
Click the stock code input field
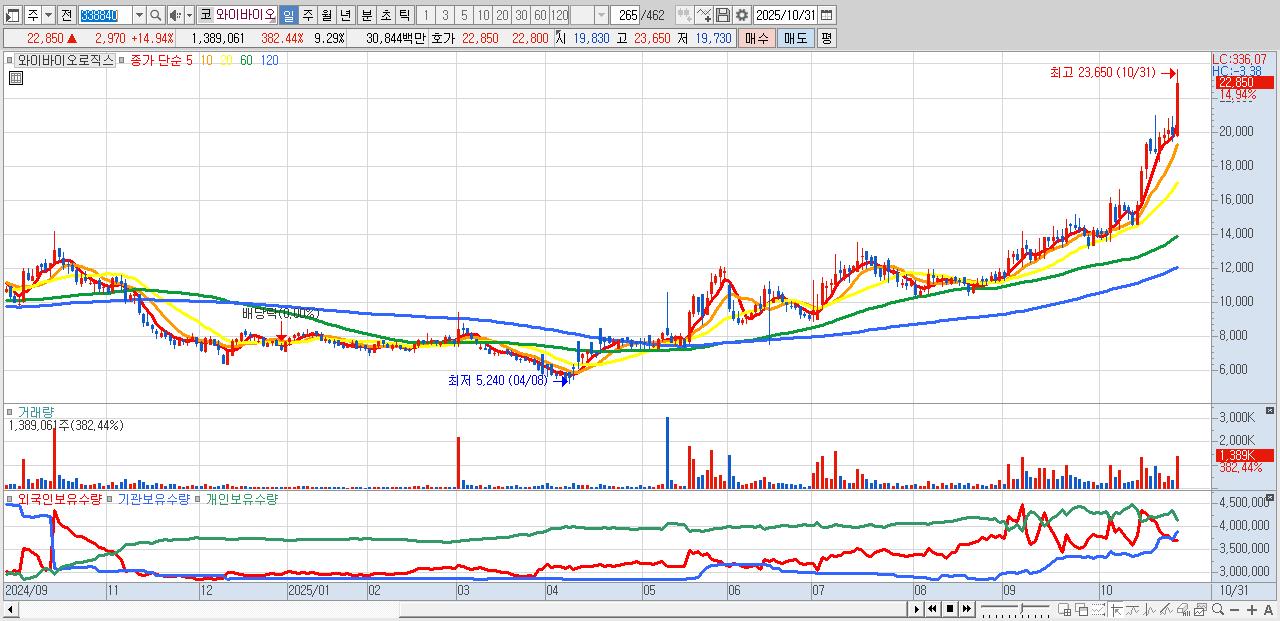105,15
